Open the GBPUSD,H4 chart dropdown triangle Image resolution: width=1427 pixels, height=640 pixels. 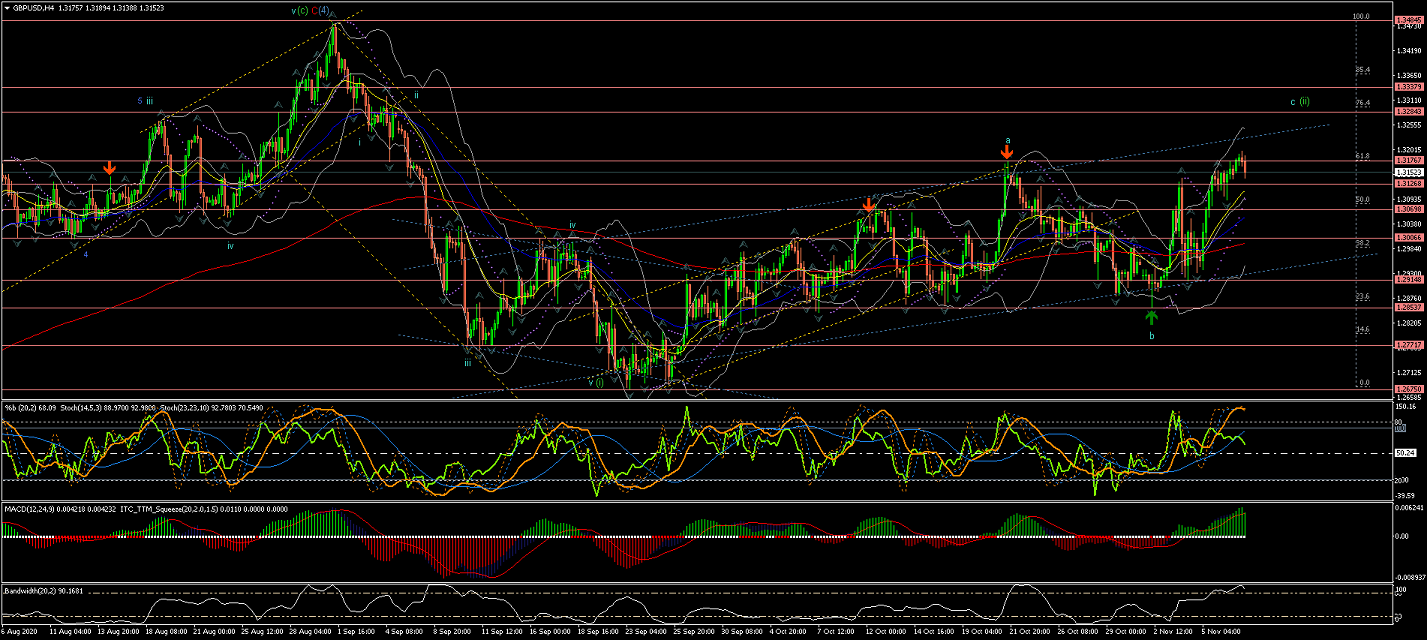pos(7,7)
